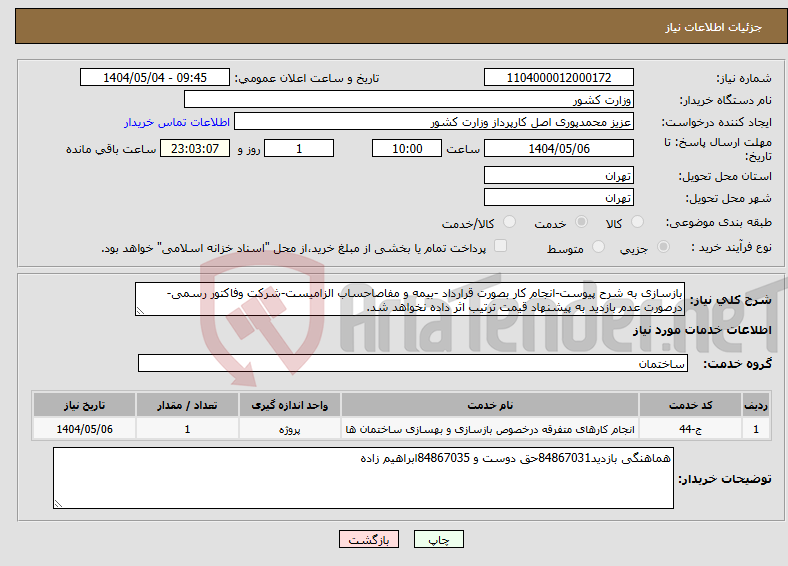Click the service group field ساختمان
788x566 pixels.
(x=413, y=363)
